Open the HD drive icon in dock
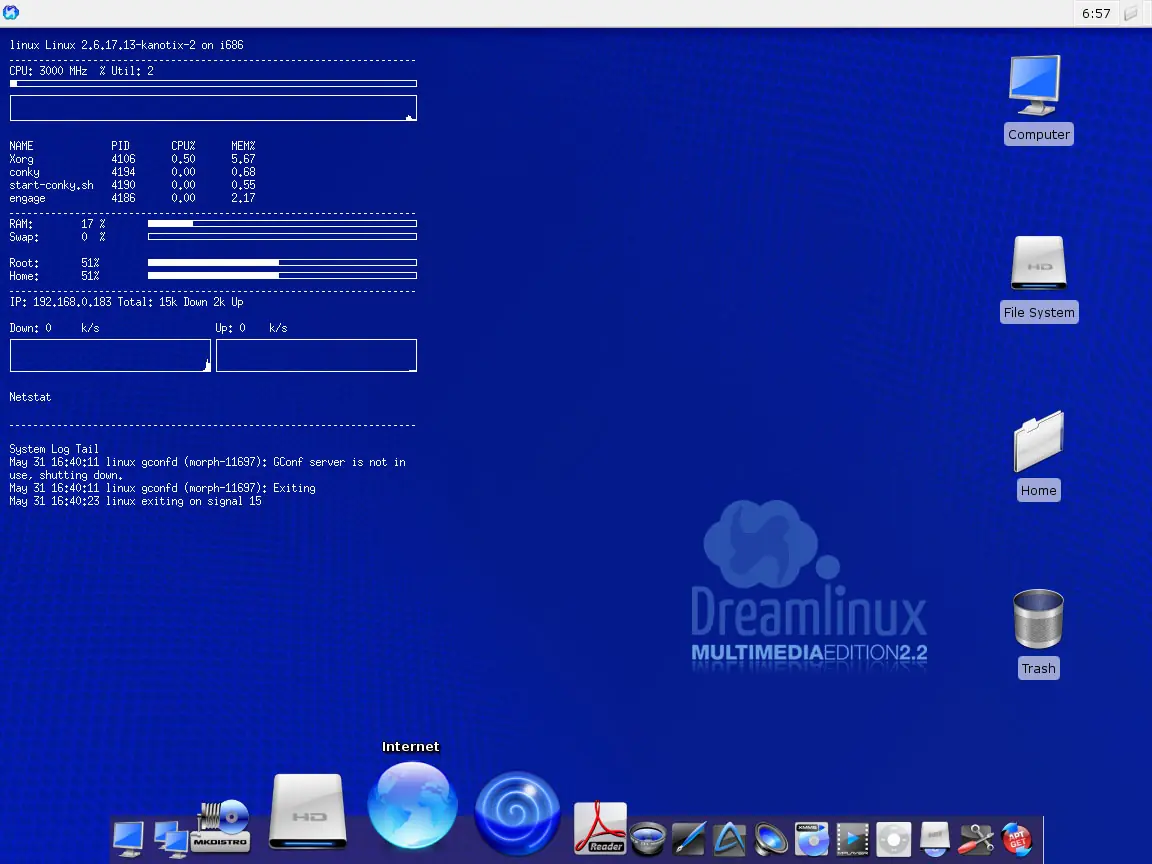 point(308,811)
